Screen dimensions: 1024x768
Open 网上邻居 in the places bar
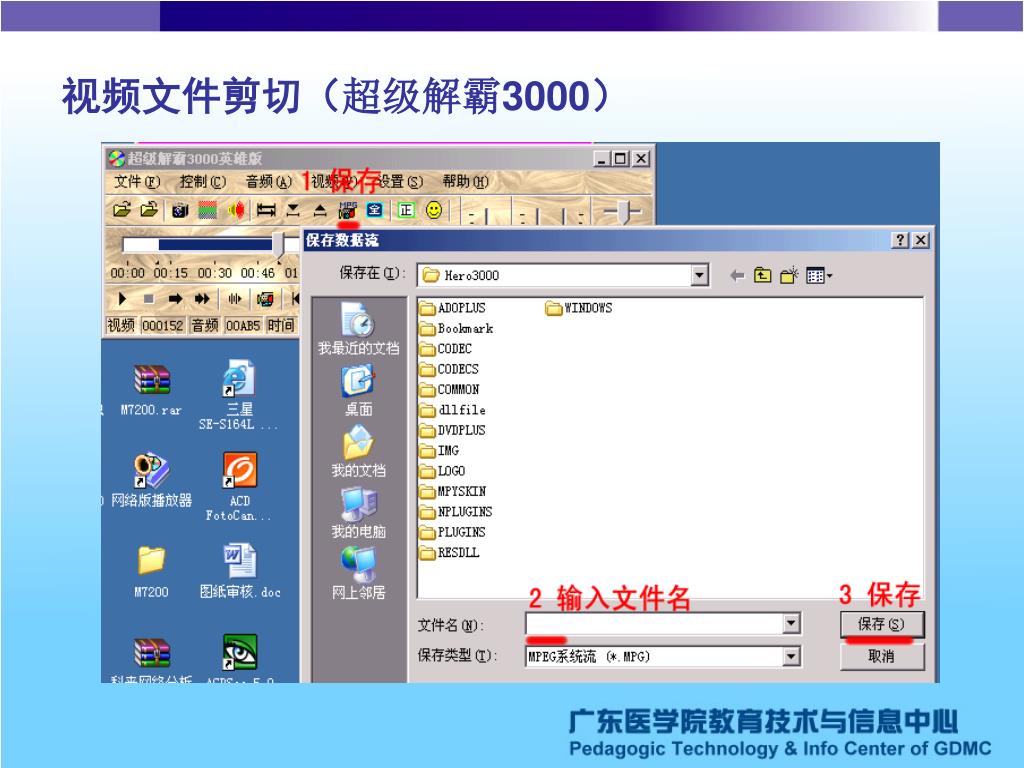point(358,573)
